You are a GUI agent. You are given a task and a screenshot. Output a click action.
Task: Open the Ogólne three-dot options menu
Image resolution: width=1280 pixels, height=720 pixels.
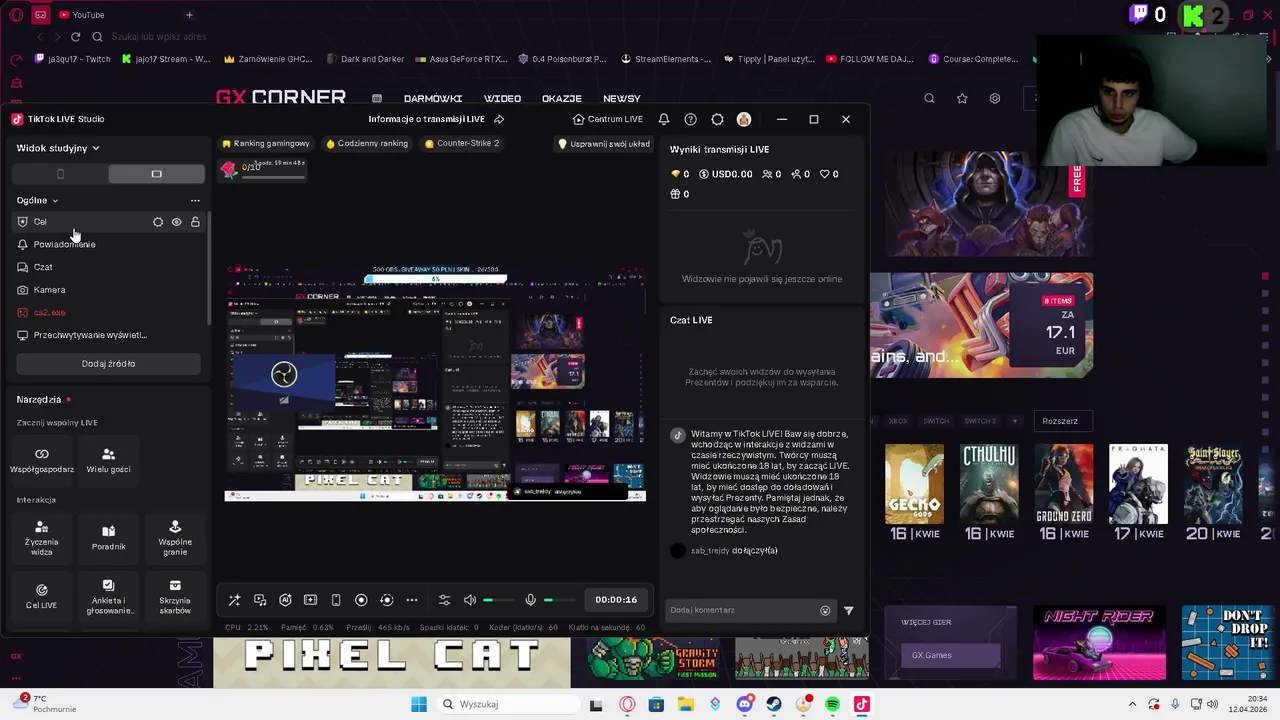pyautogui.click(x=195, y=200)
